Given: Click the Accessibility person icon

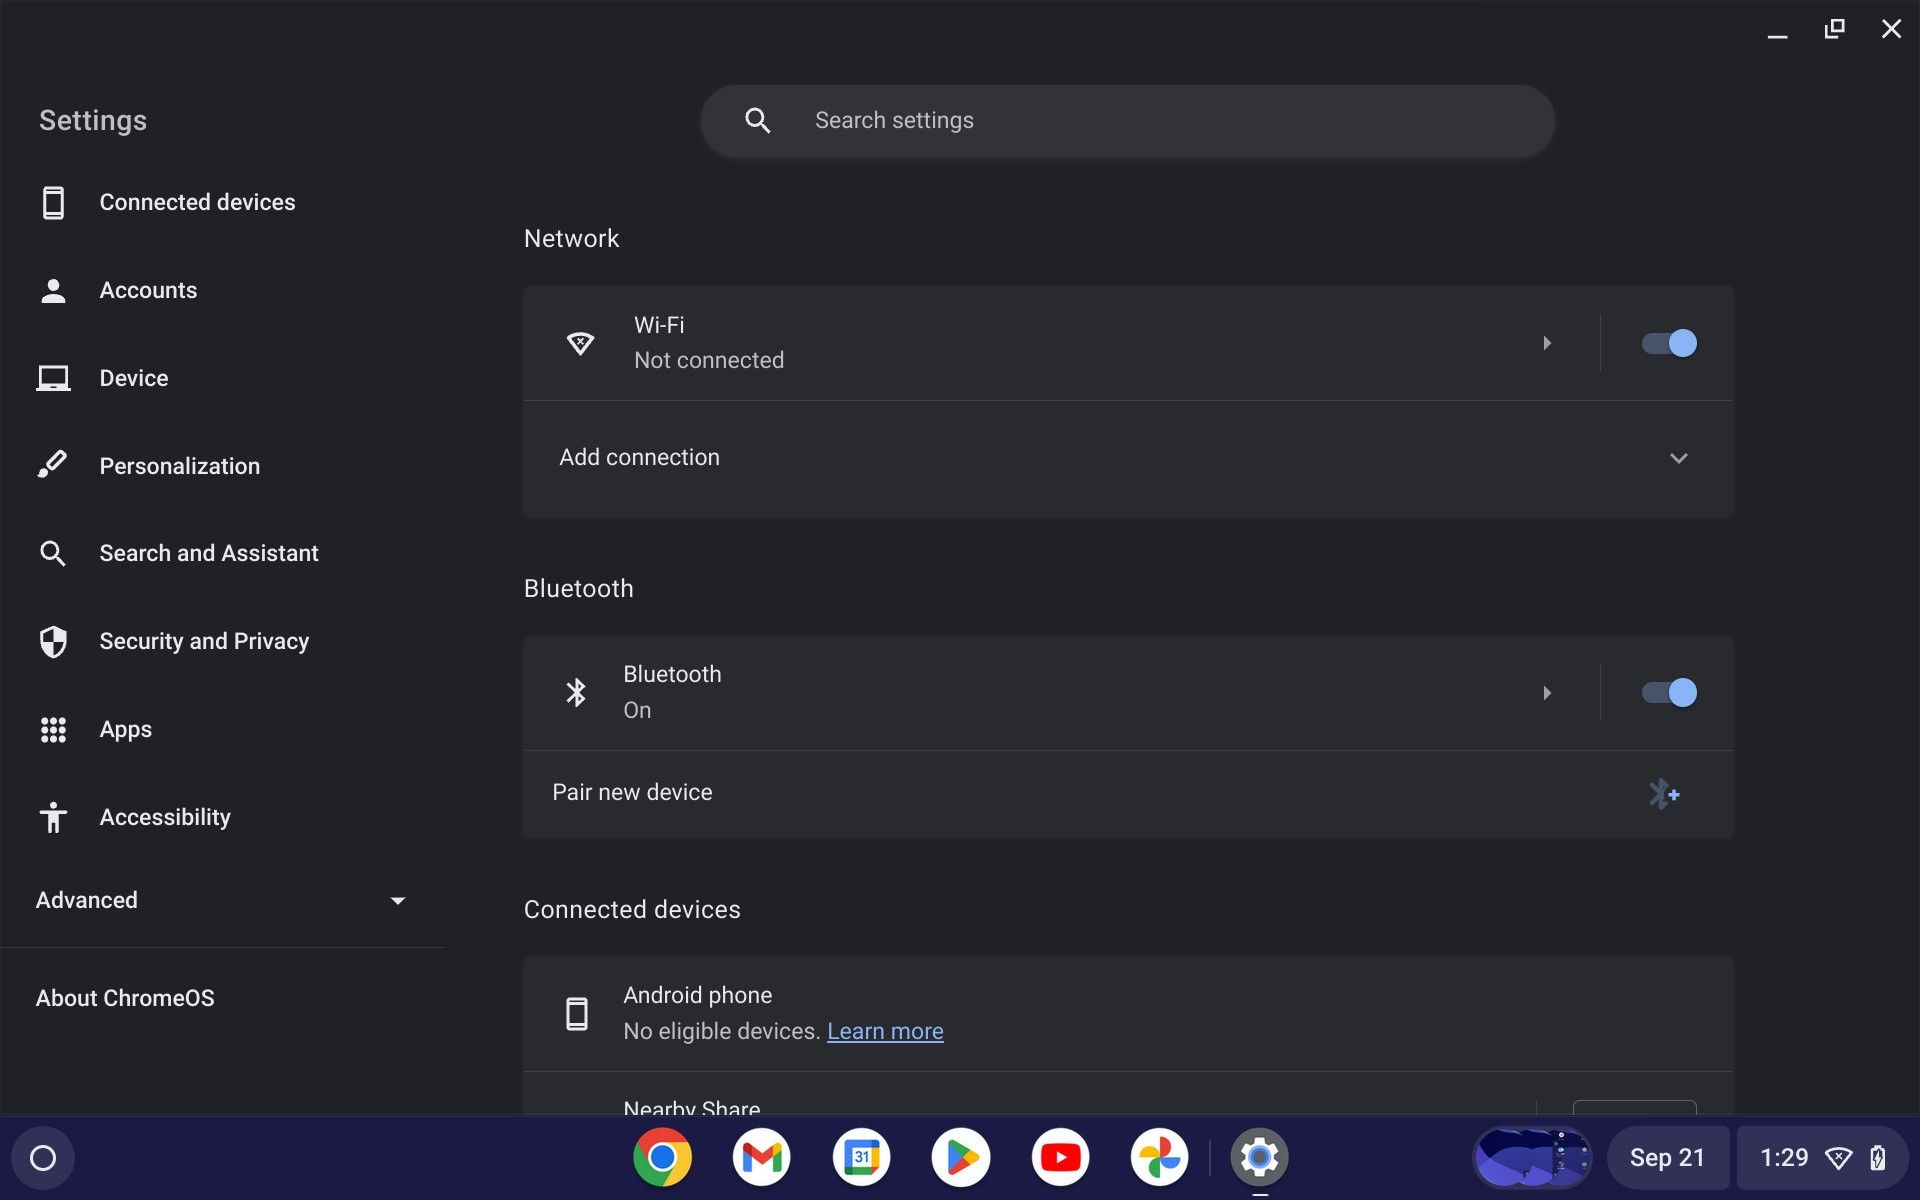Looking at the screenshot, I should (53, 817).
